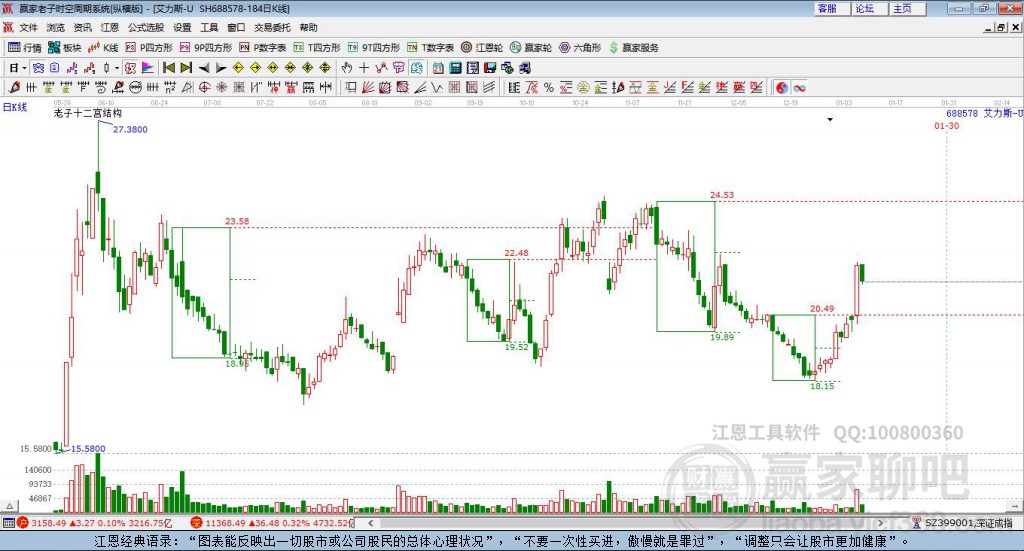Step chart right with black right arrow

(x=221, y=68)
